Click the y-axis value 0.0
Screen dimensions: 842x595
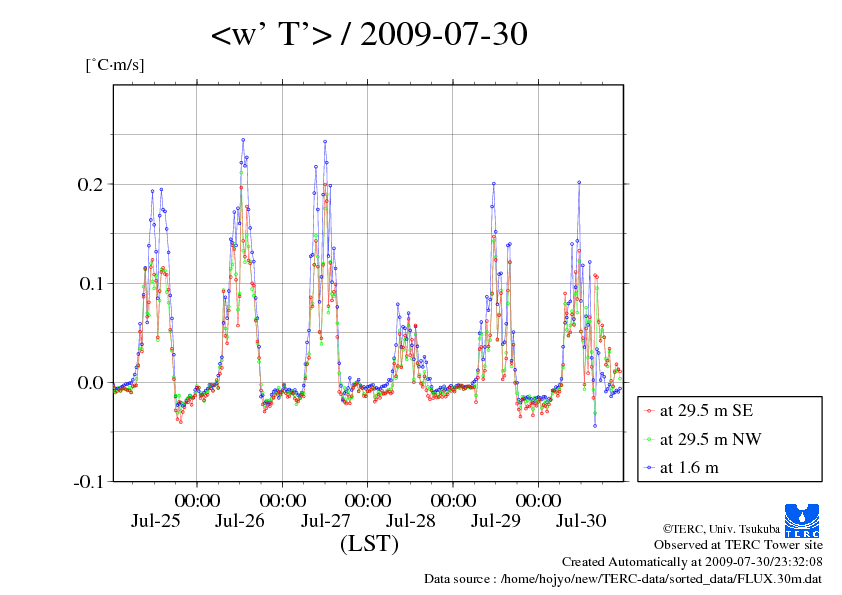click(x=90, y=382)
